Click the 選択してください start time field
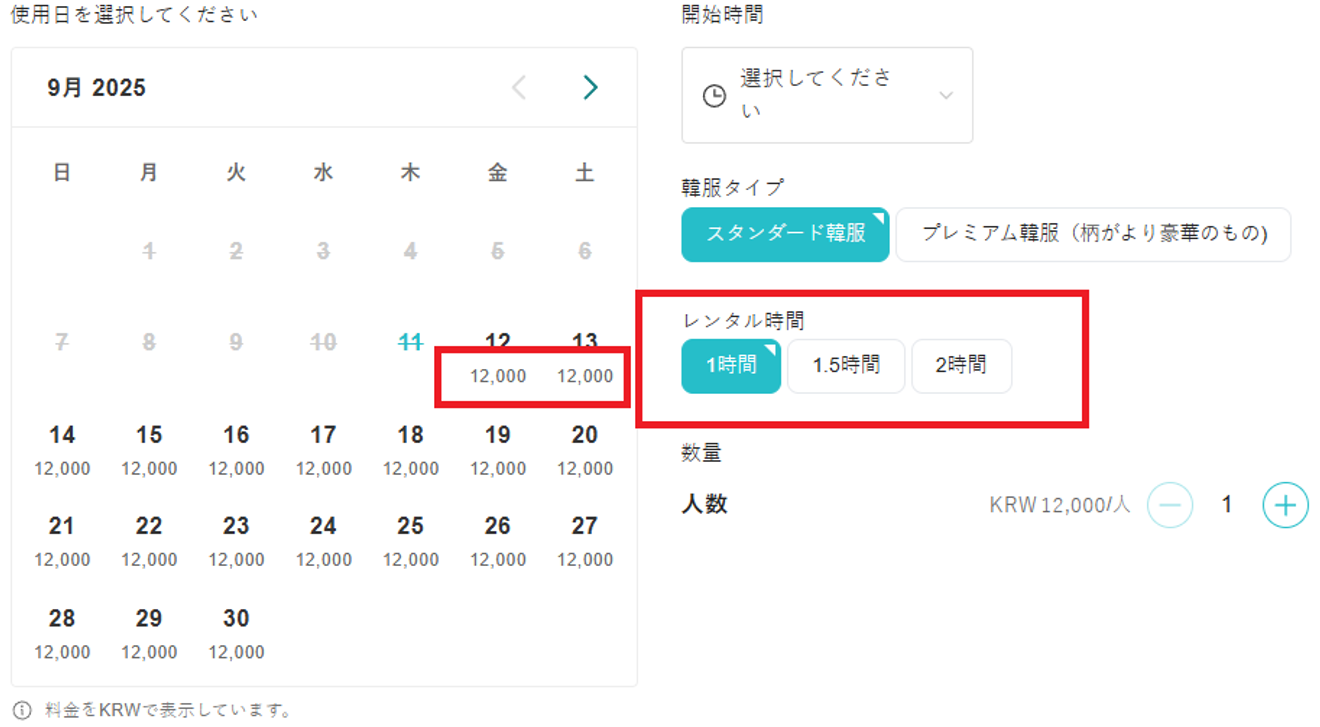This screenshot has height=727, width=1320. pos(827,95)
